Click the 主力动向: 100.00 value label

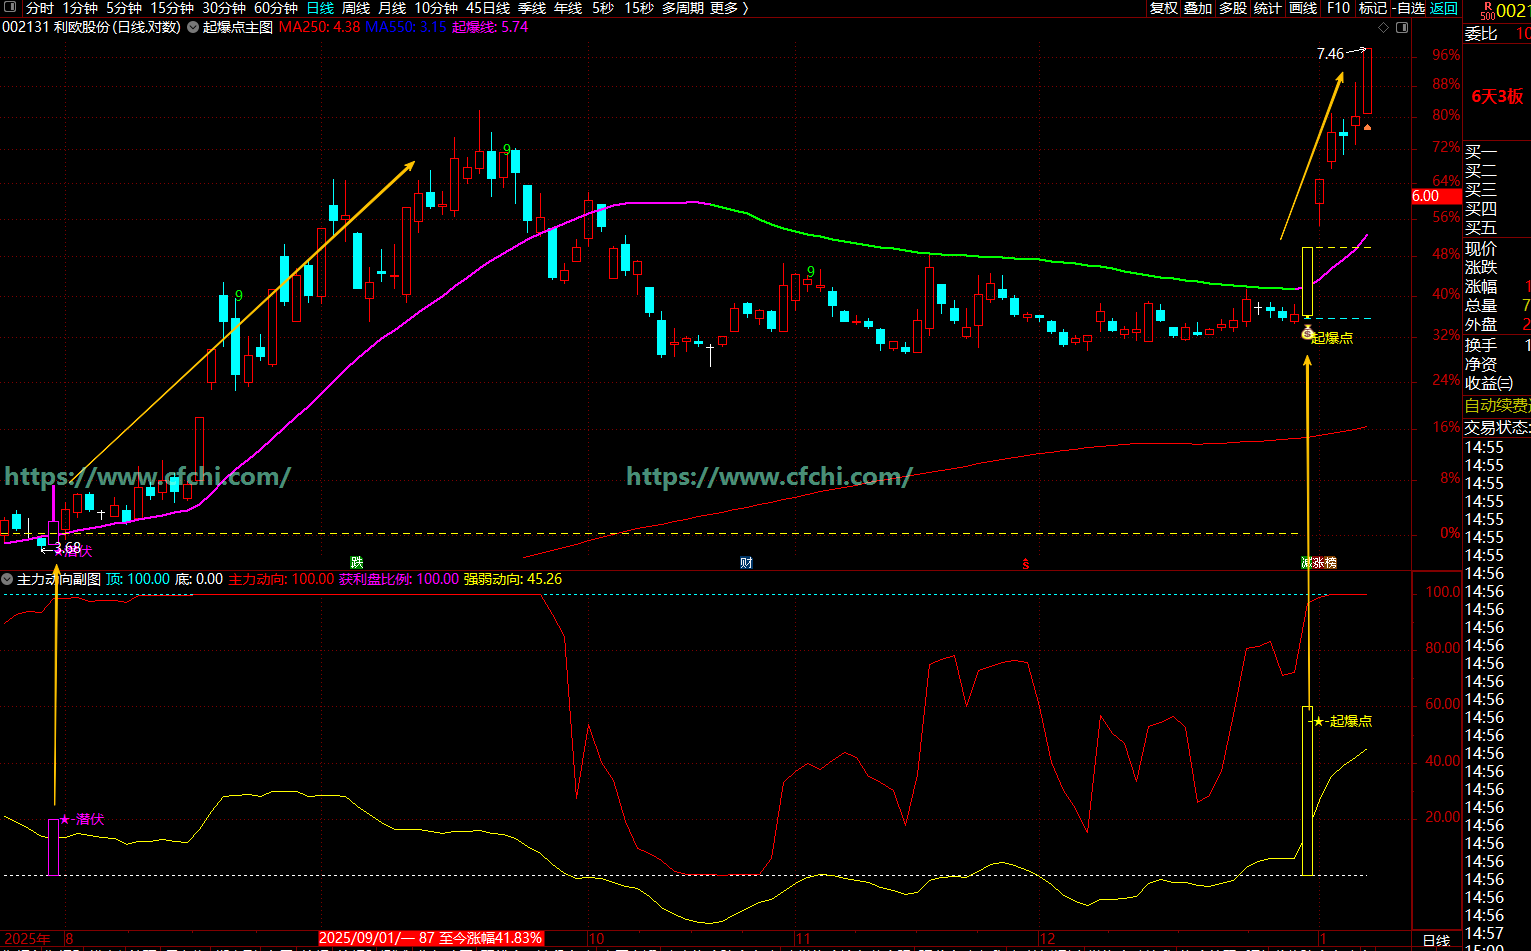point(281,579)
